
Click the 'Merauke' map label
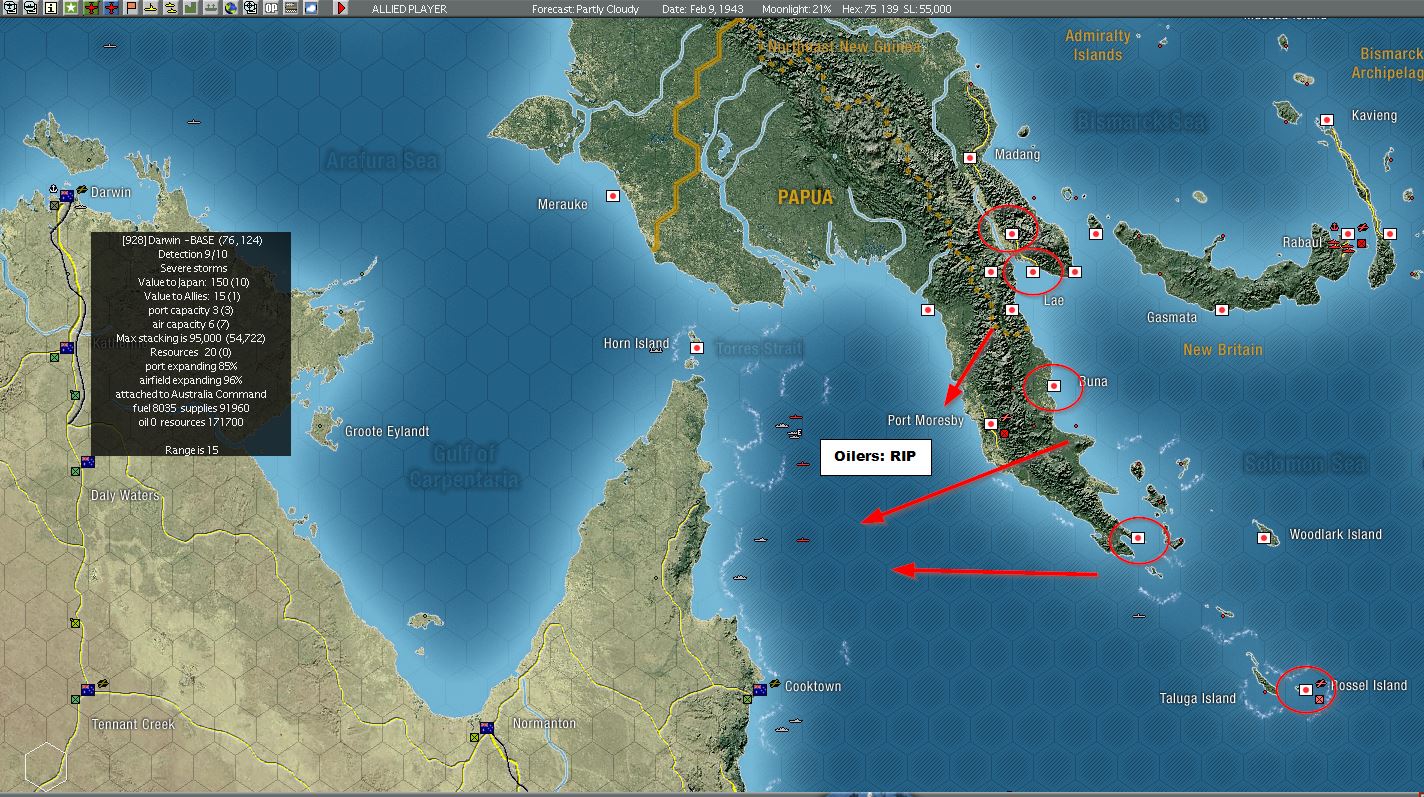[563, 204]
